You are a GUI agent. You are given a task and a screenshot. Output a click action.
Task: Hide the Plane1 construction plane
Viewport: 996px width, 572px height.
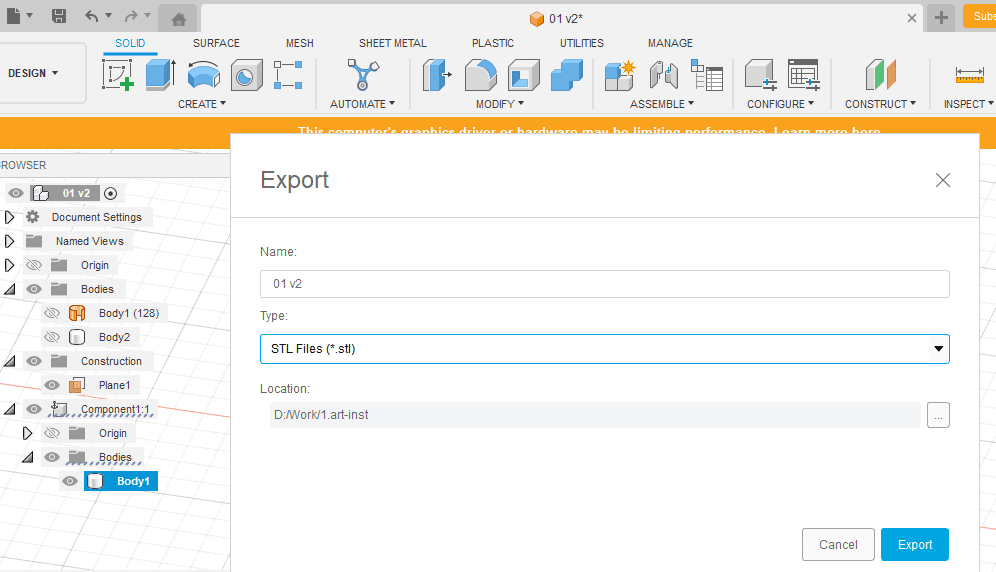click(x=52, y=385)
